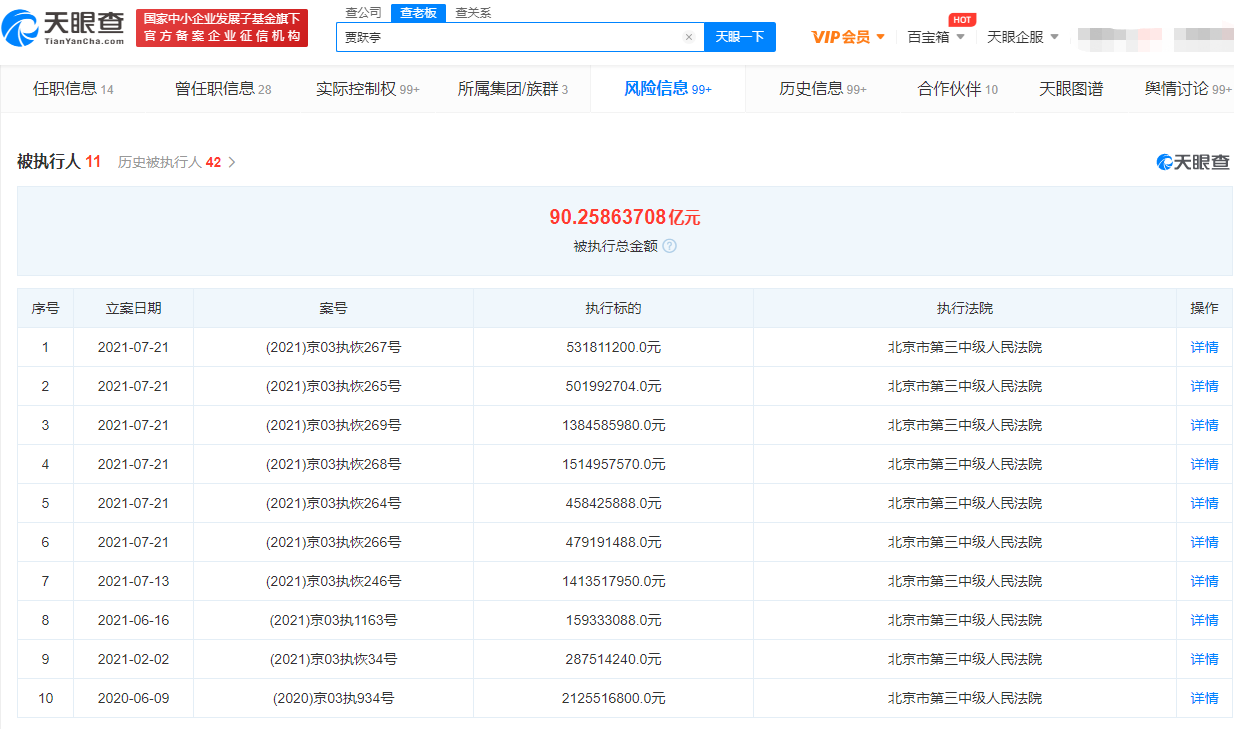View 详情 for case 京03执恢34号
Image resolution: width=1234 pixels, height=729 pixels.
coord(1204,659)
